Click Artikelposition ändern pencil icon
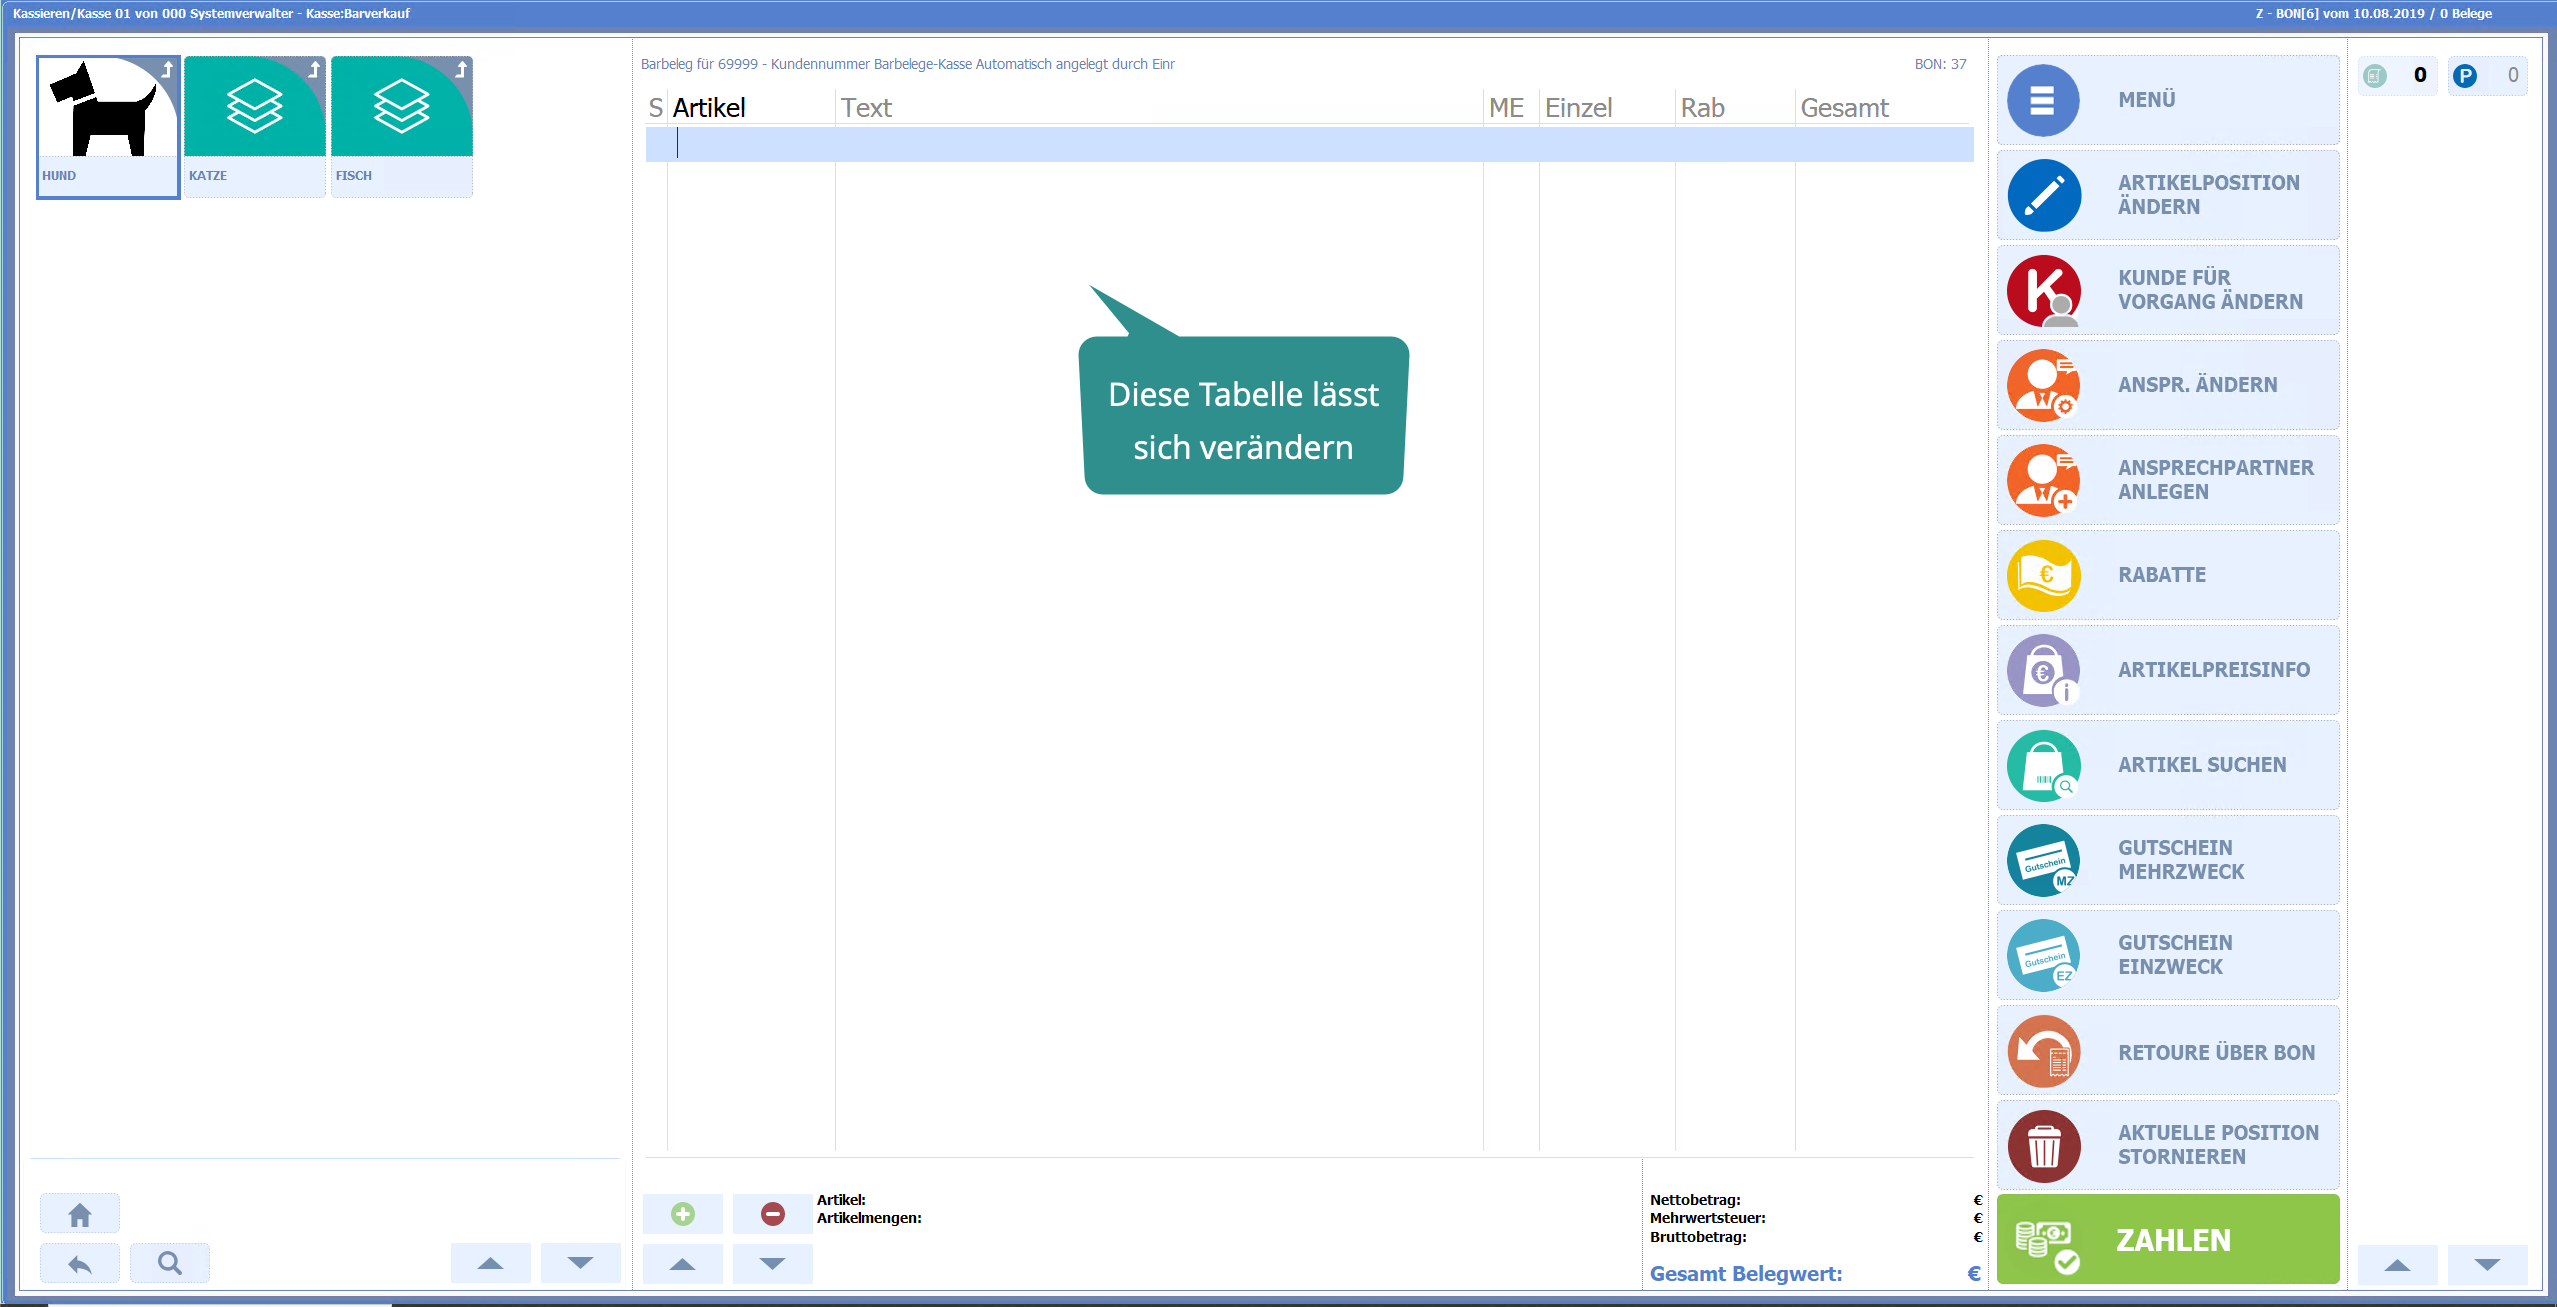The height and width of the screenshot is (1307, 2557). 2044,195
